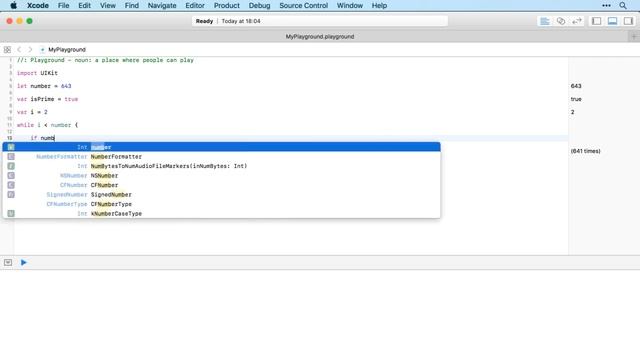Open the Window menu
This screenshot has height=360, width=640.
[x=349, y=6]
